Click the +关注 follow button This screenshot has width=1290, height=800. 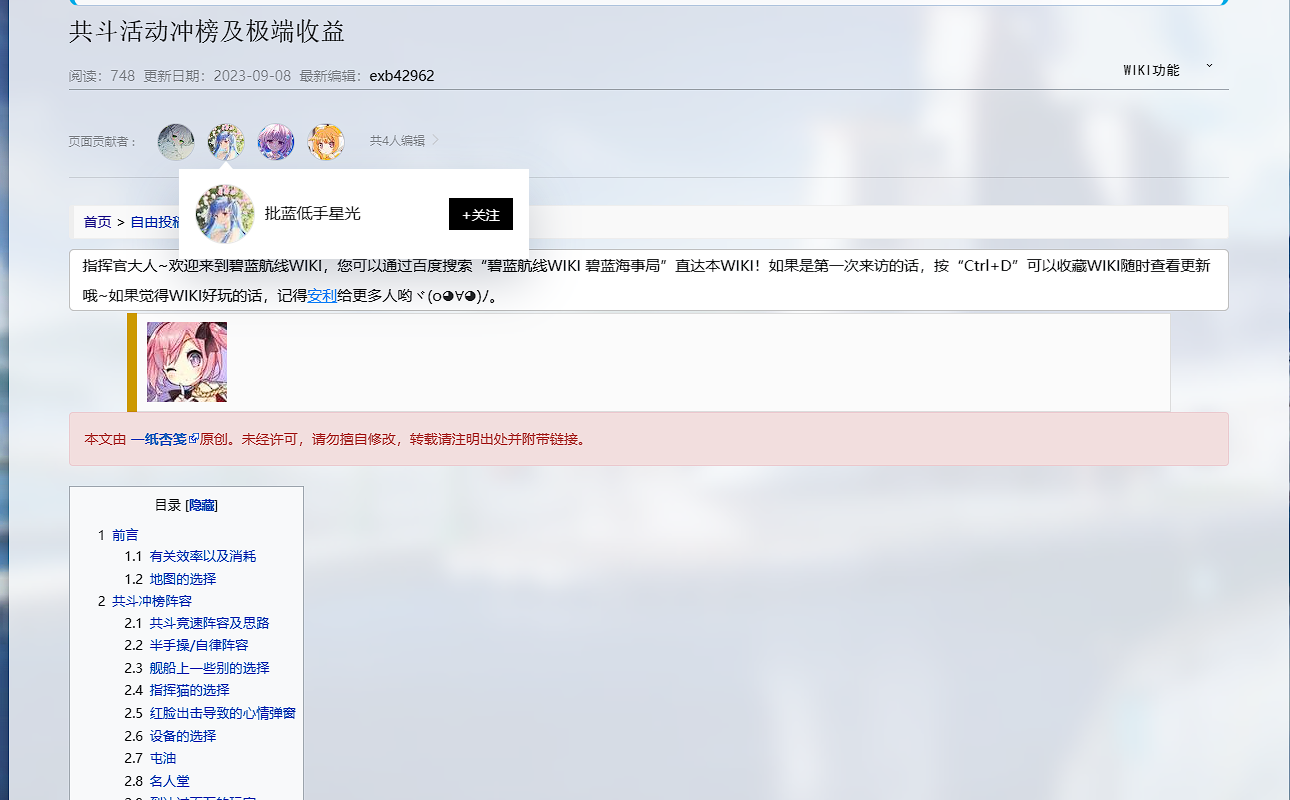click(481, 214)
